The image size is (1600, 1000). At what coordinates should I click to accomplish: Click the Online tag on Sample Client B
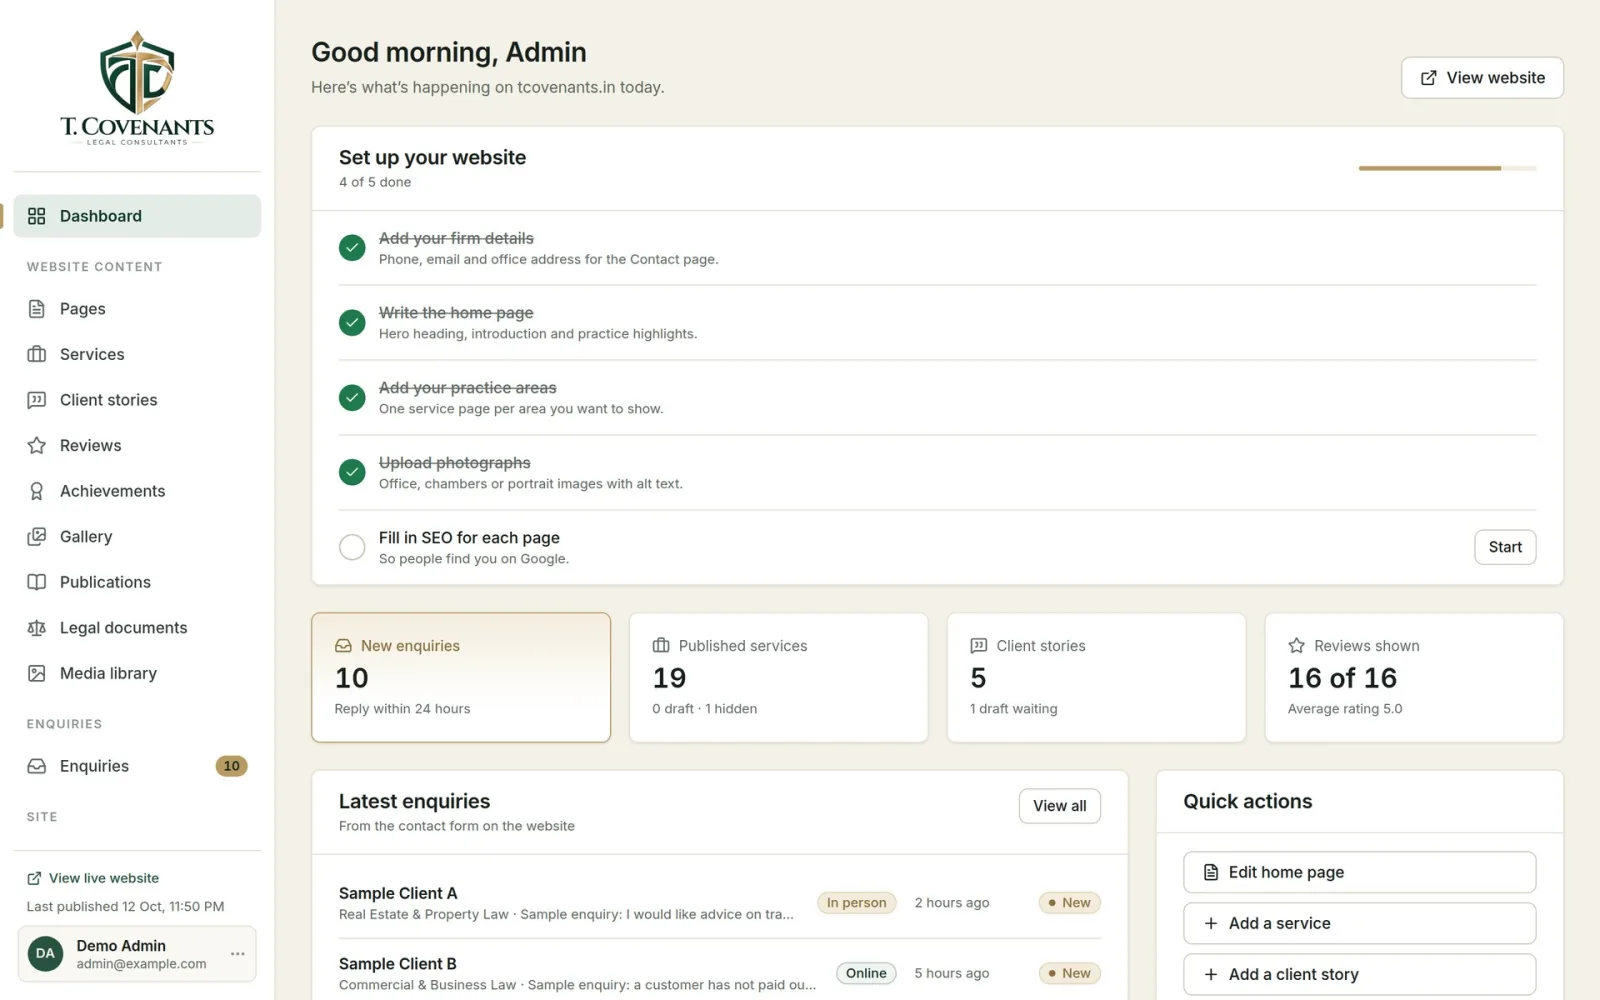pyautogui.click(x=866, y=973)
